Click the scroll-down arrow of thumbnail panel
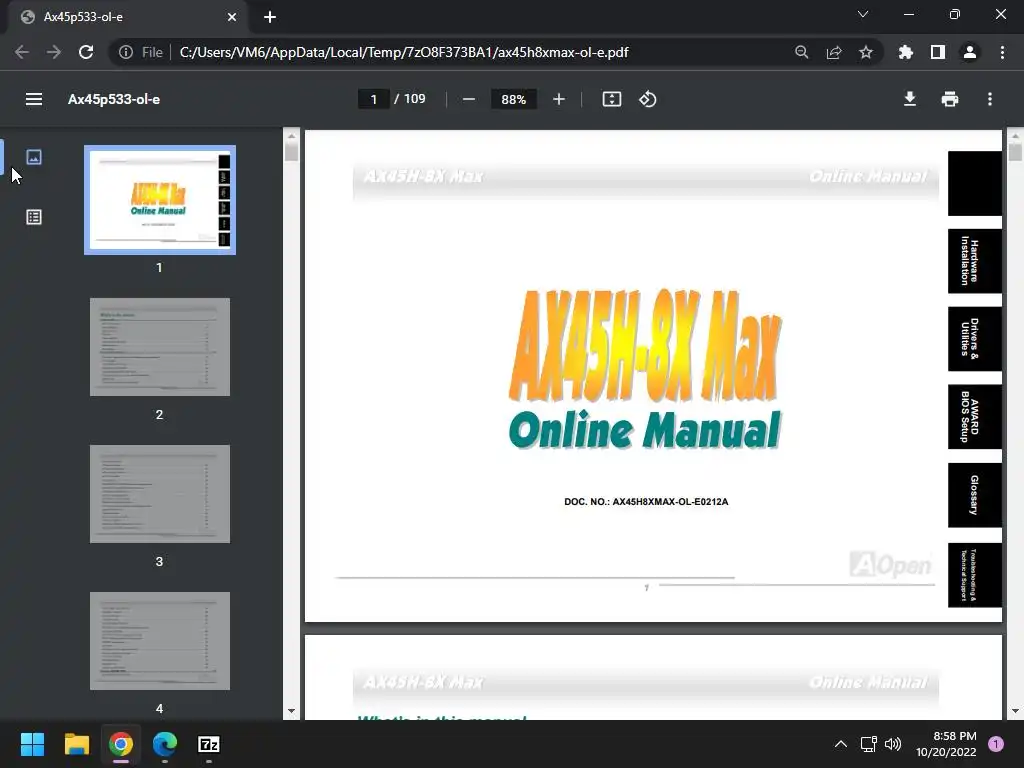 291,711
